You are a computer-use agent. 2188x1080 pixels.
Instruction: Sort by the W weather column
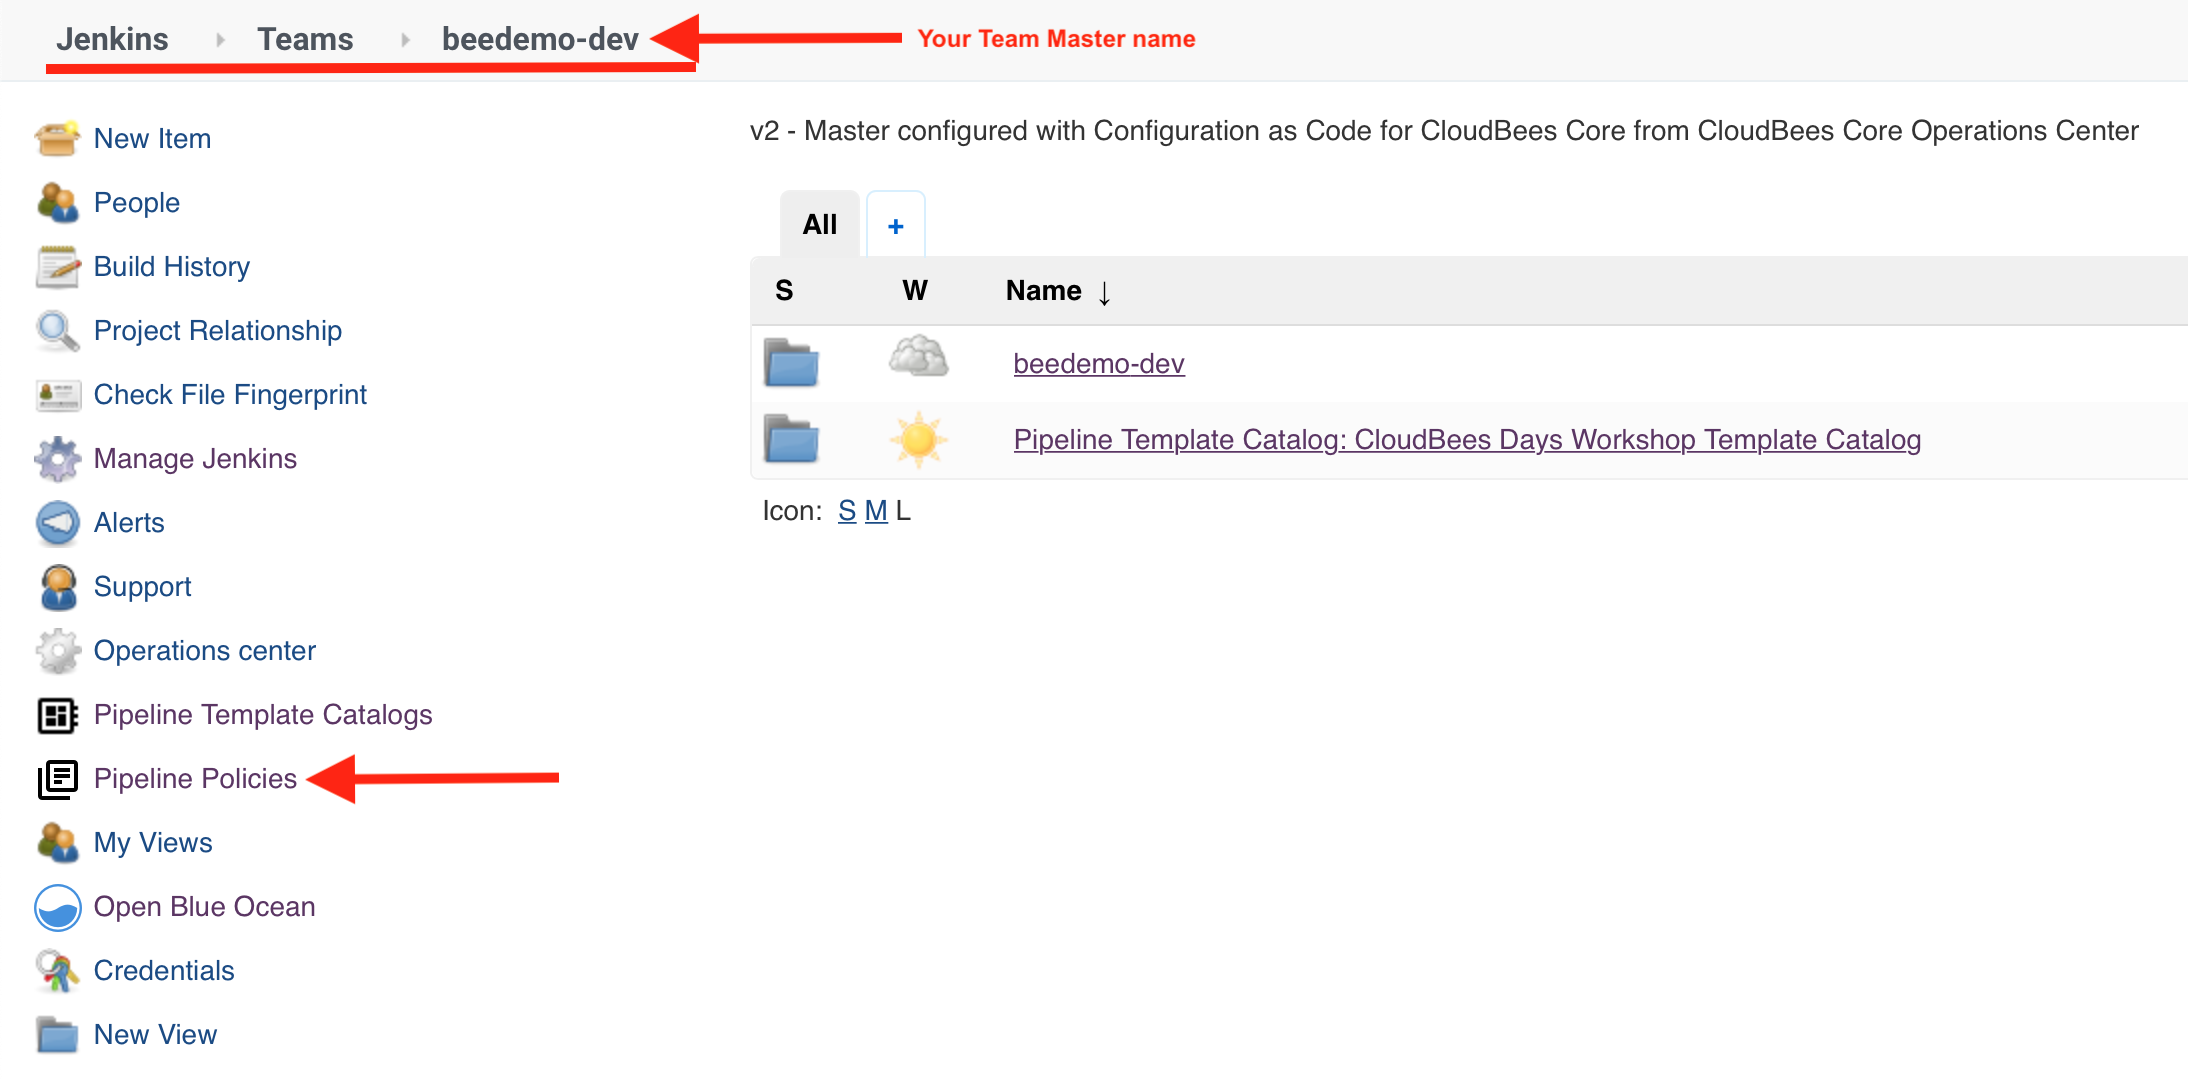point(915,291)
